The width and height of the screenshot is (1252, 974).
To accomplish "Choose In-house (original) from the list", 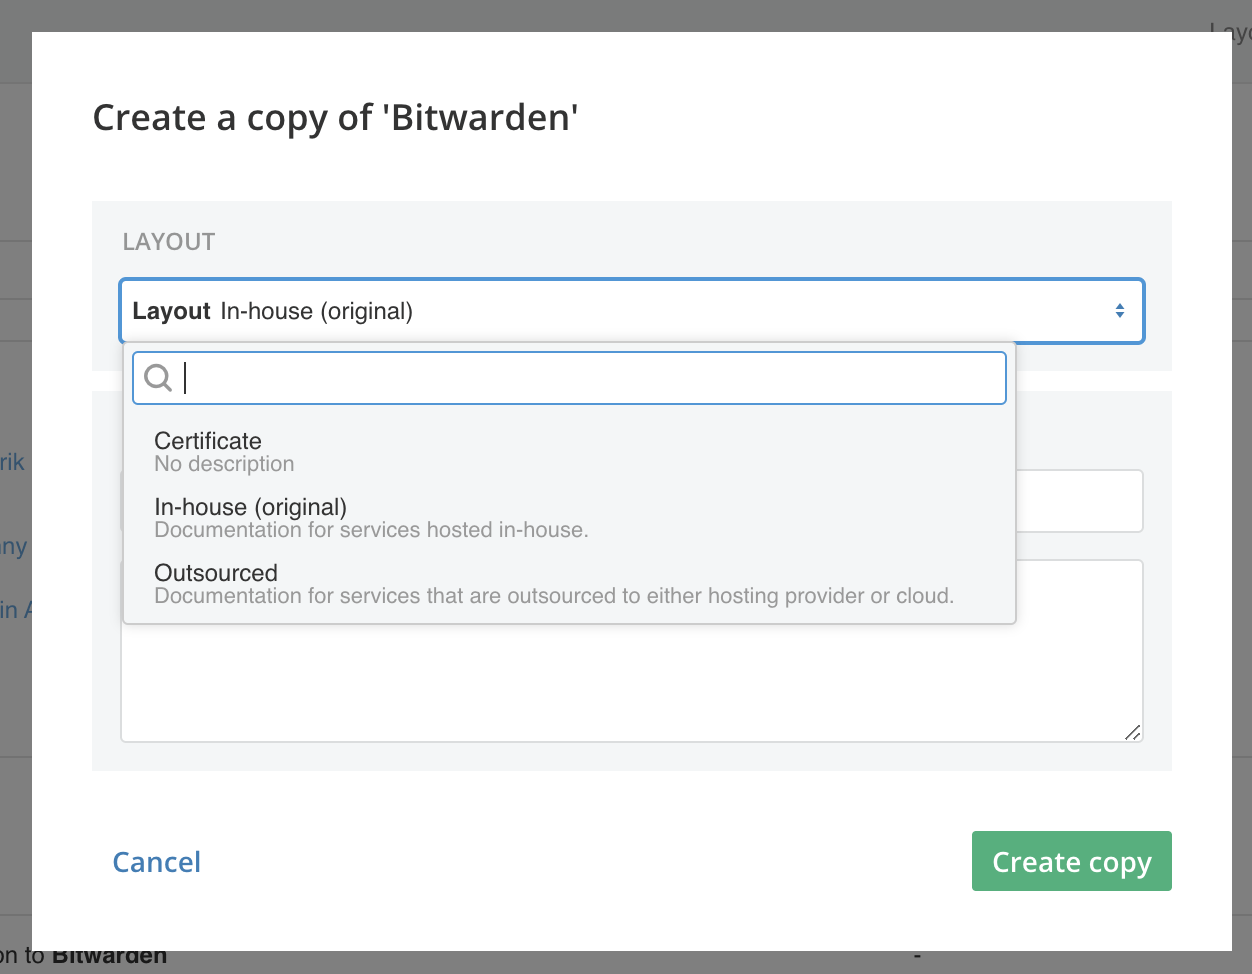I will click(569, 518).
